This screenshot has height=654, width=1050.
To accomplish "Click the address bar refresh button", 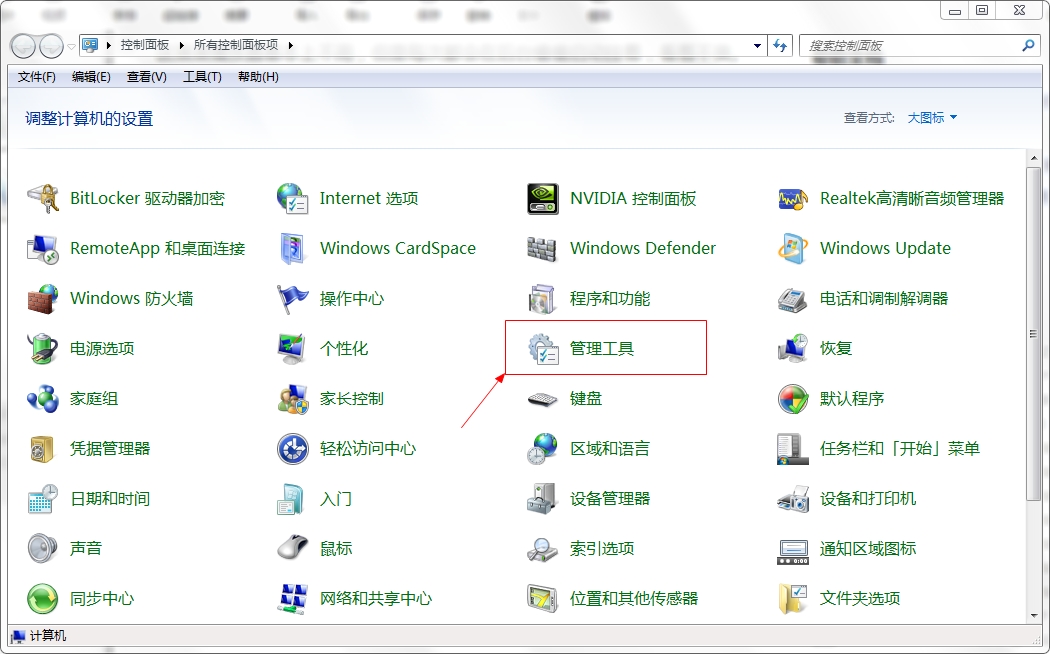I will click(780, 46).
